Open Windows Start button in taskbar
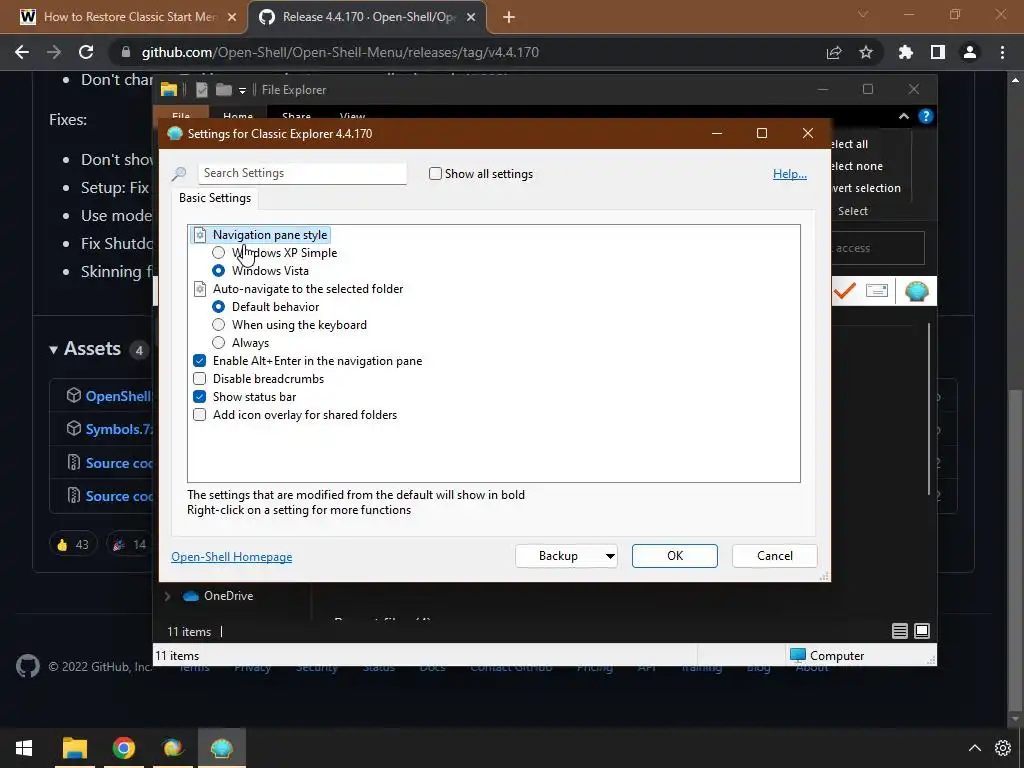The height and width of the screenshot is (768, 1024). (x=24, y=748)
